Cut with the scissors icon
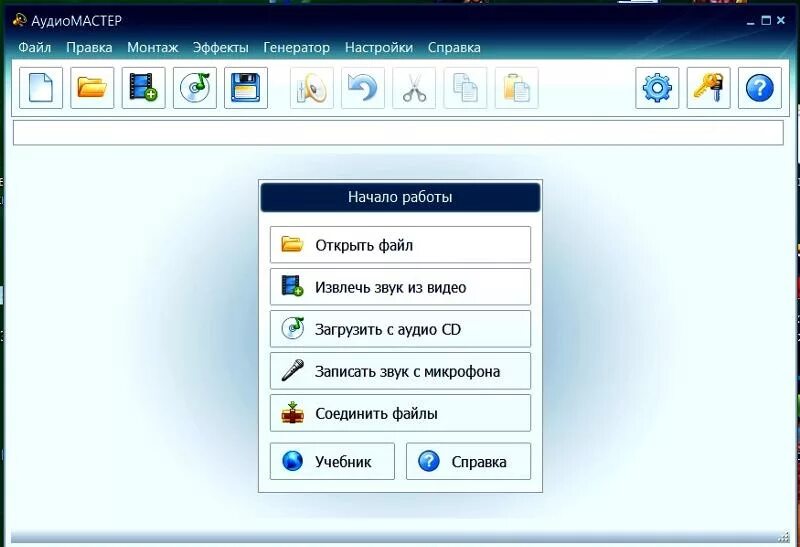Screen dimensions: 800x547 [x=414, y=88]
